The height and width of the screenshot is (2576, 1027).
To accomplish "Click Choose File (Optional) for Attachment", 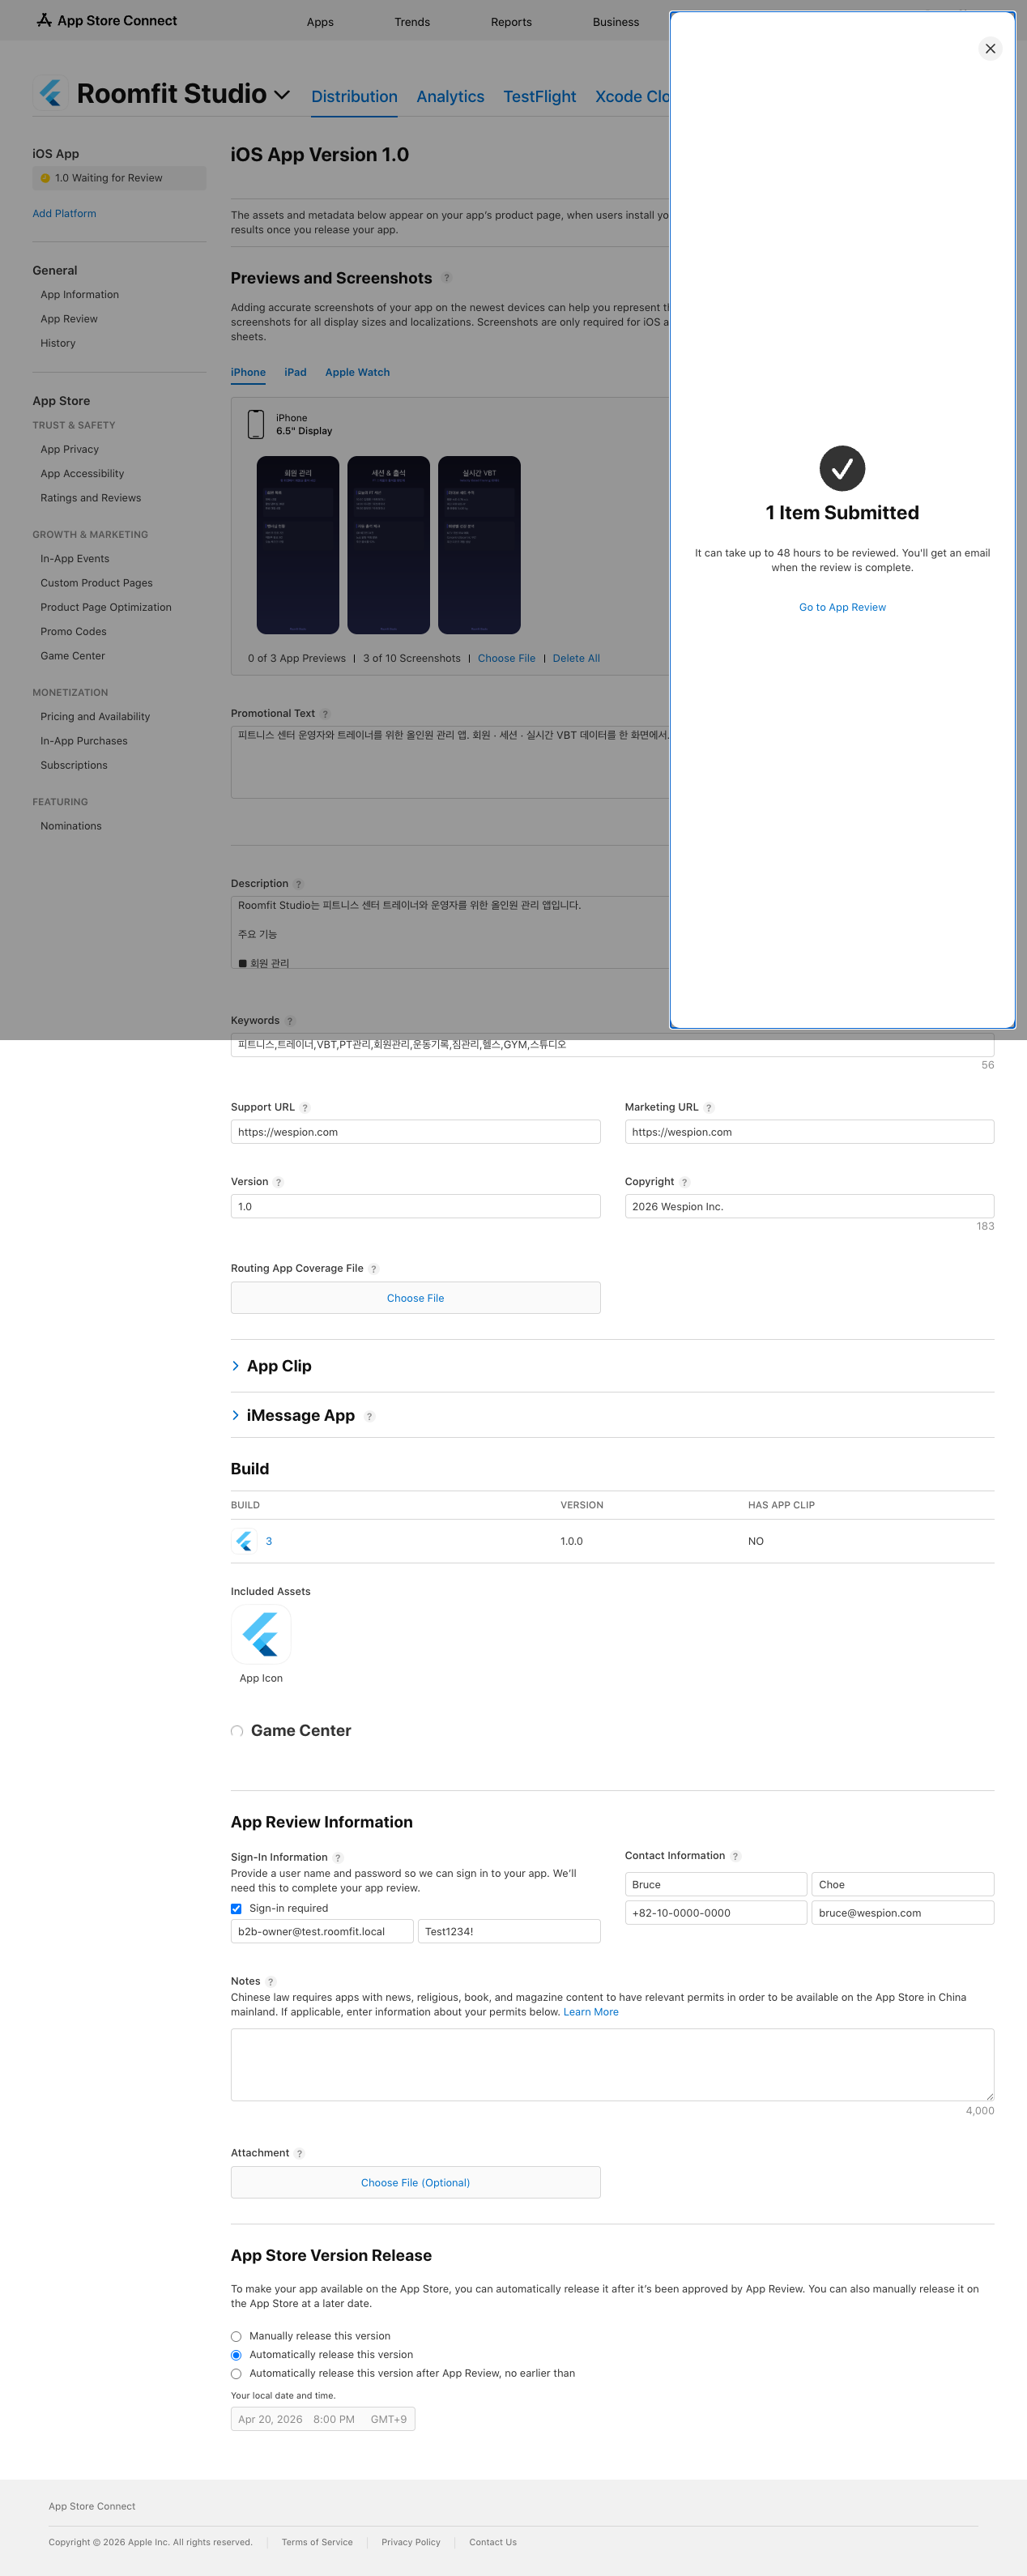I will click(x=415, y=2182).
